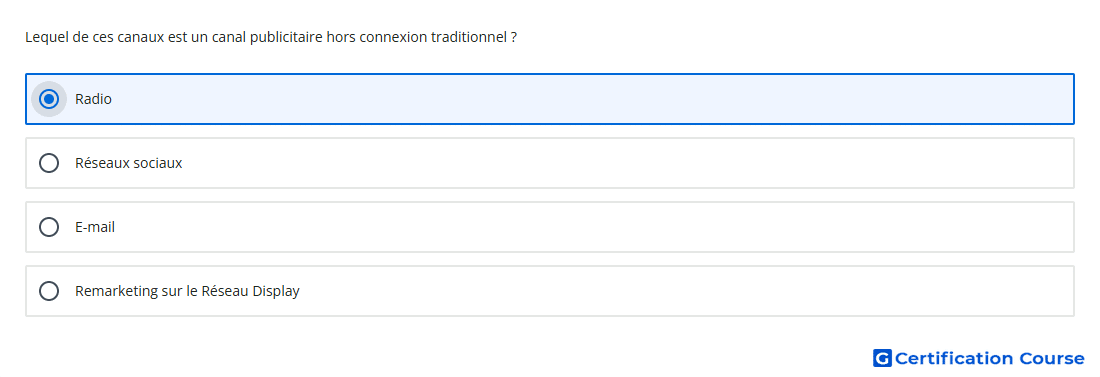Image resolution: width=1100 pixels, height=377 pixels.
Task: Click the blue G logo icon
Action: point(882,358)
